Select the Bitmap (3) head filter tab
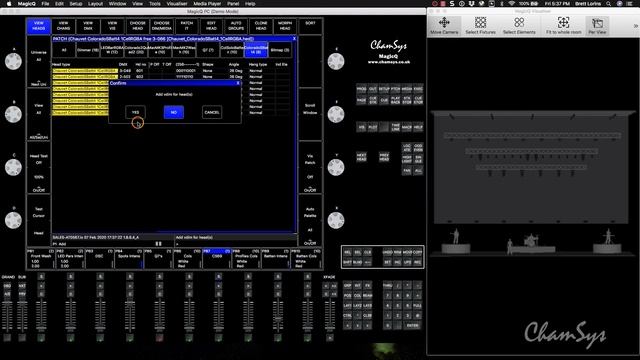 coord(280,50)
